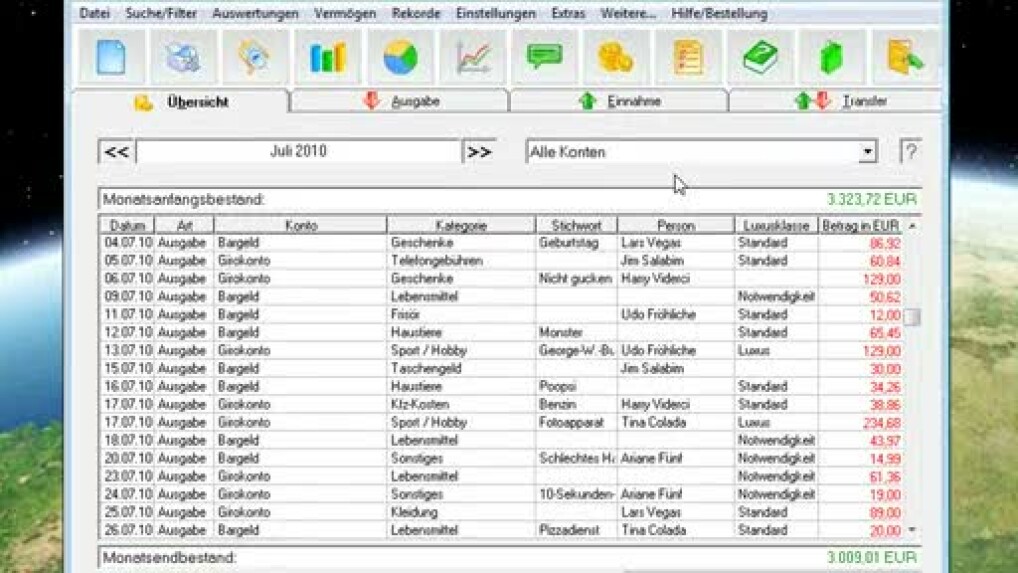Click the question mark help button
Screen dimensions: 1018x573
click(909, 152)
